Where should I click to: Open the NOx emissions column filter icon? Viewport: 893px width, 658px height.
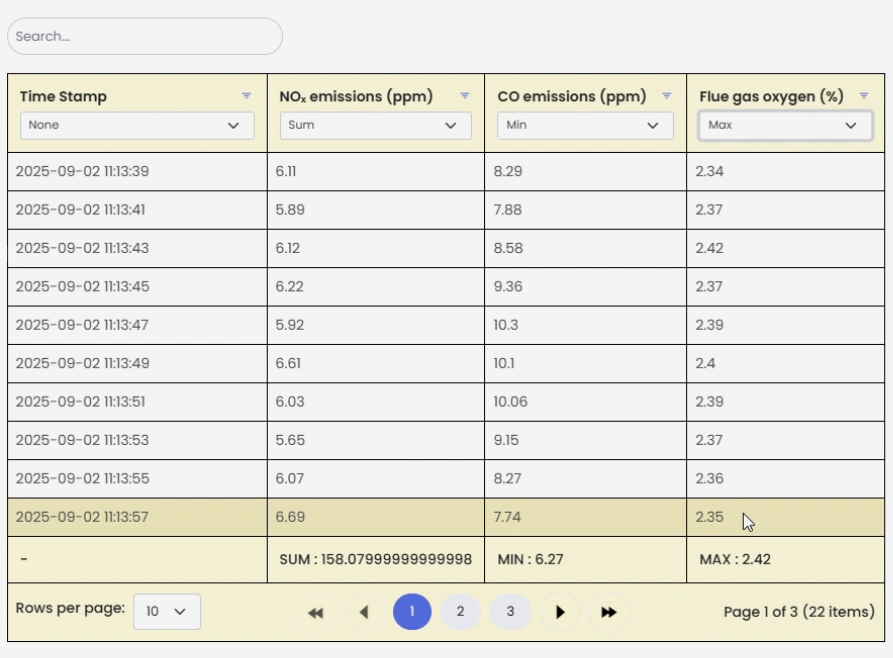(x=465, y=96)
